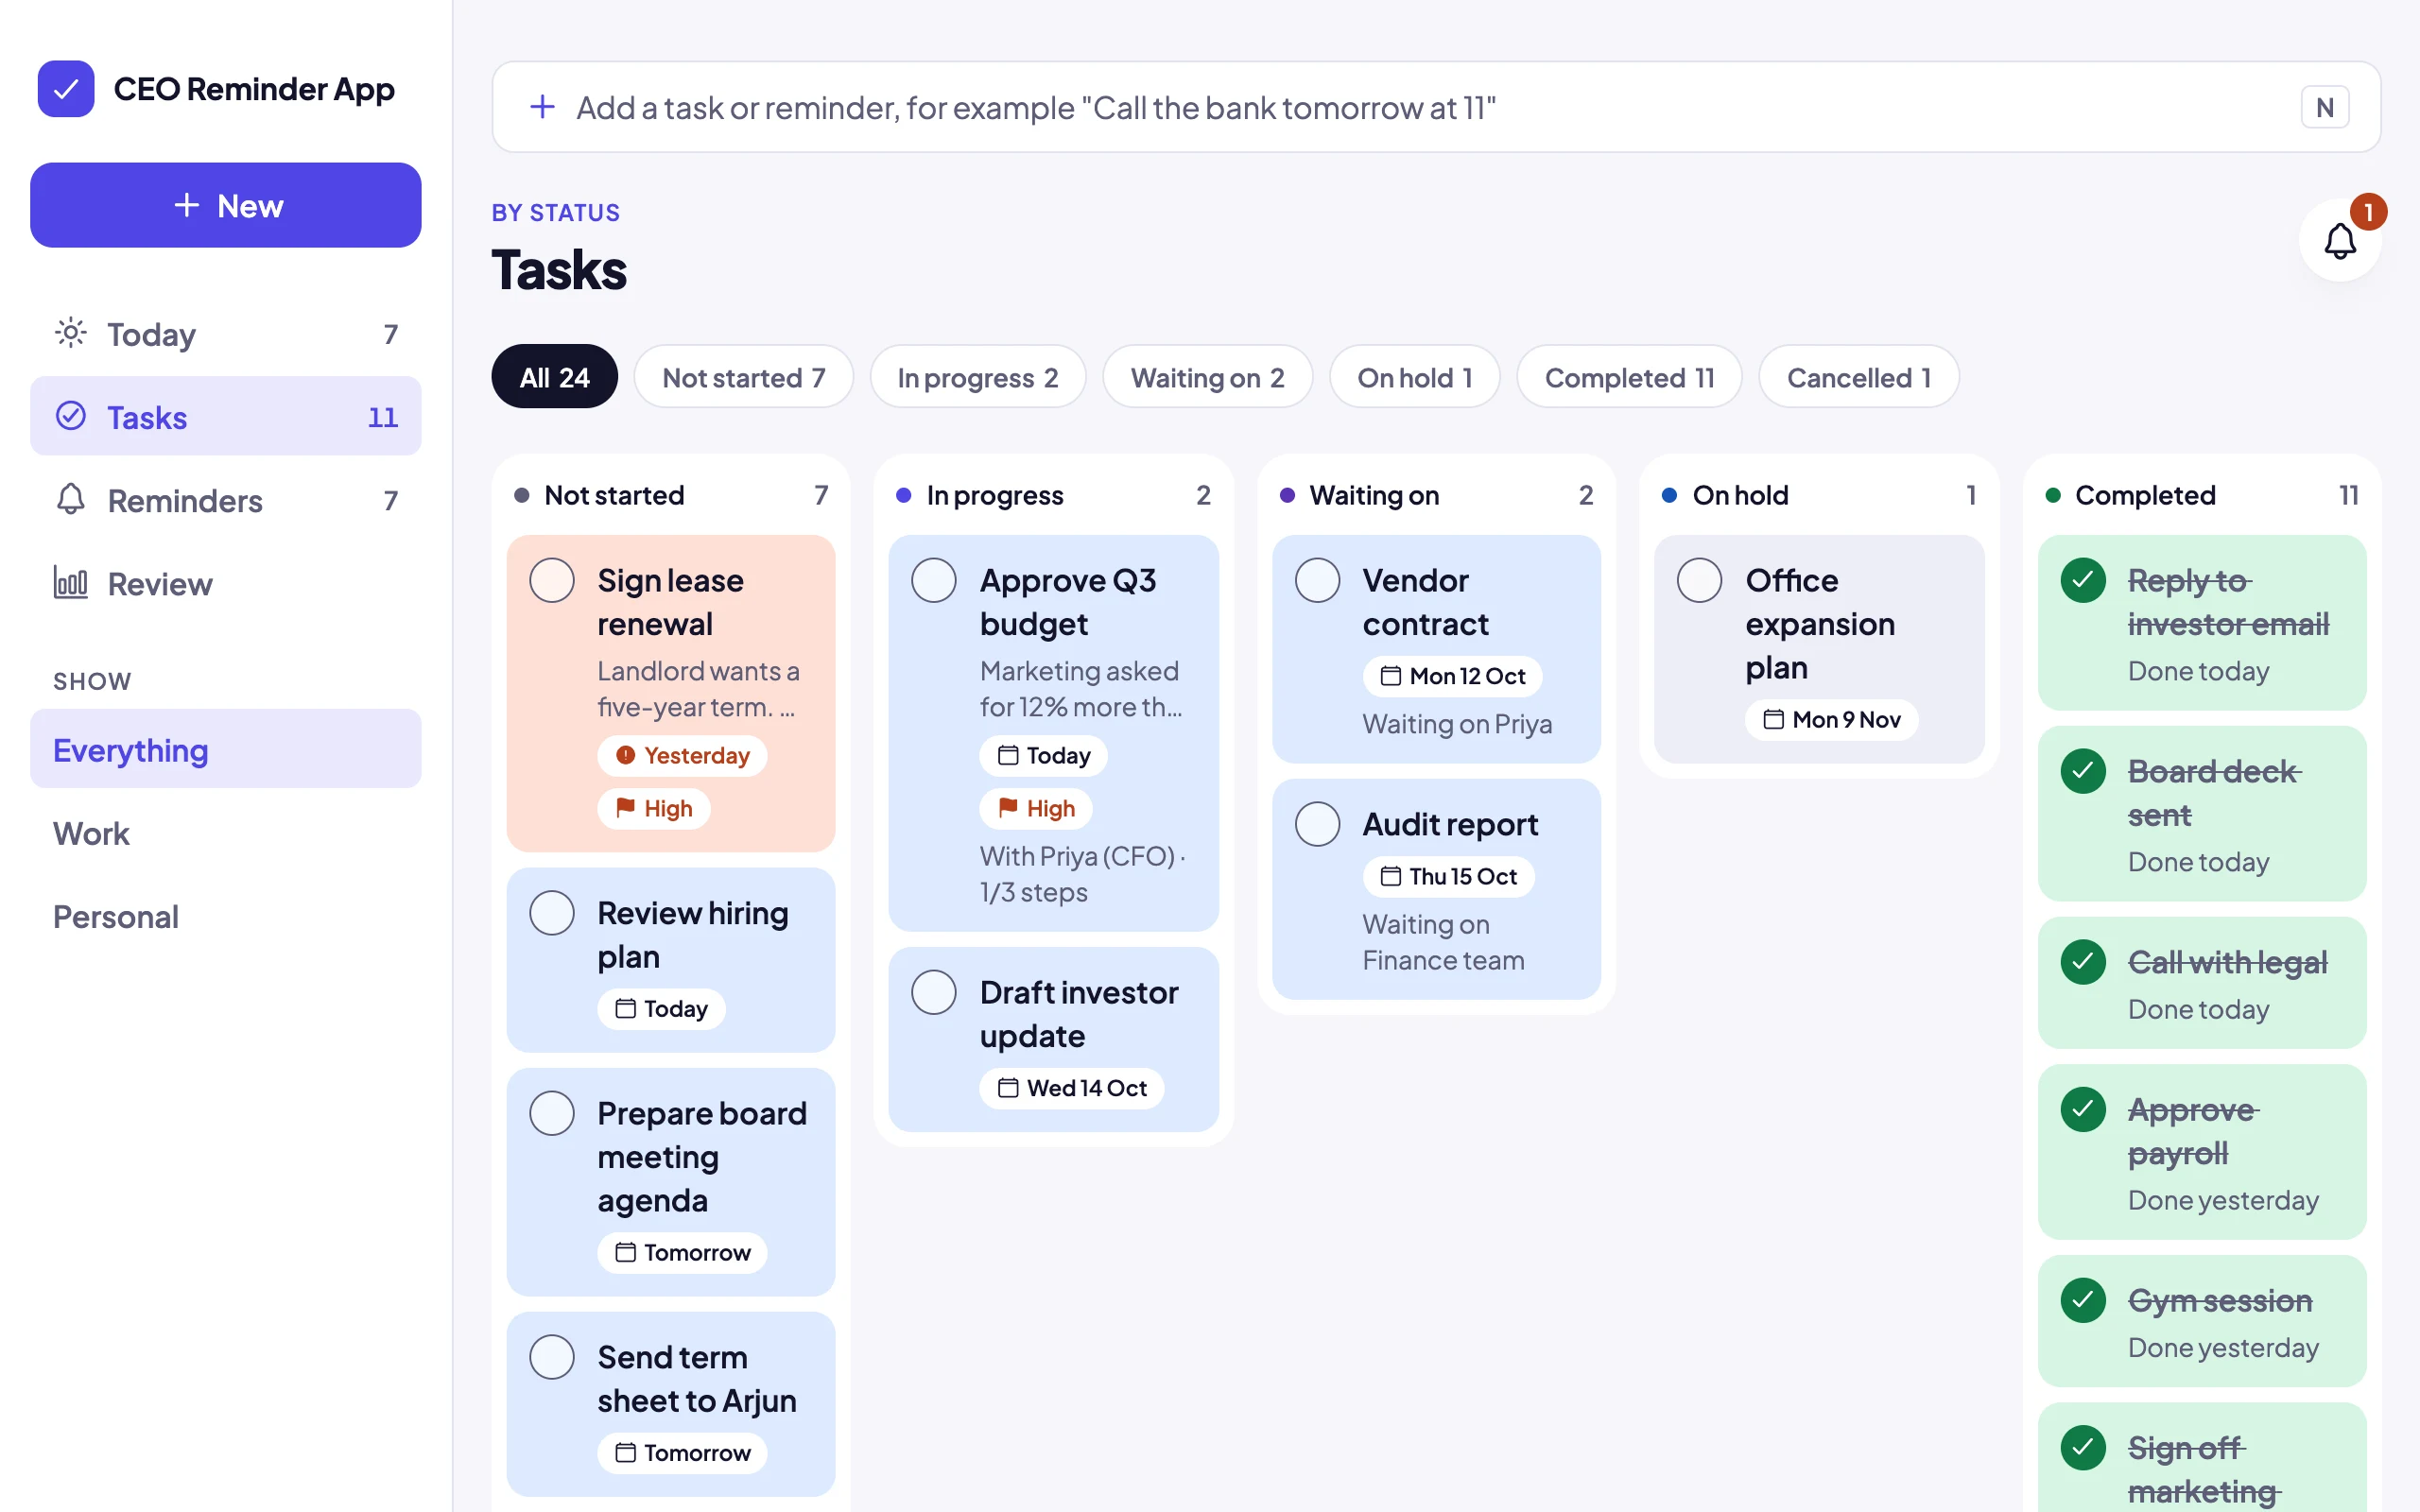
Task: Click the High priority flag on Sign lease renewal
Action: tap(654, 808)
